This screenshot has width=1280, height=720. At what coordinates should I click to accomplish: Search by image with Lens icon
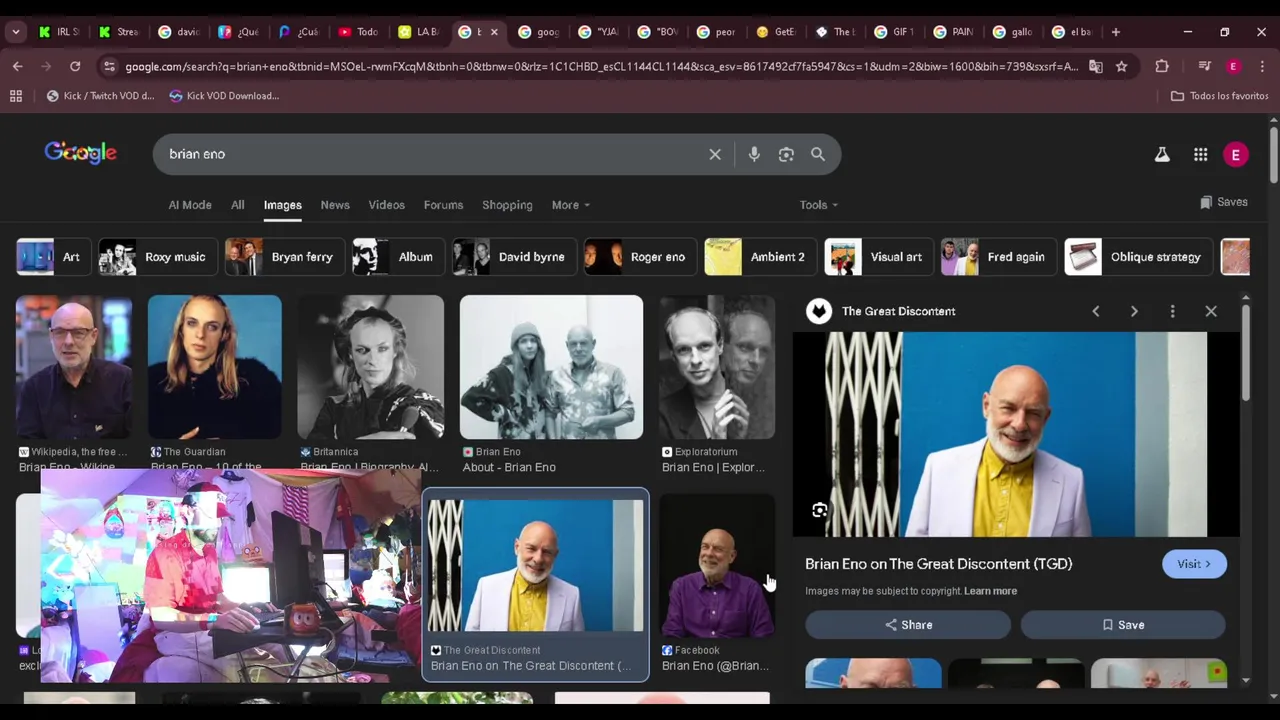click(786, 154)
